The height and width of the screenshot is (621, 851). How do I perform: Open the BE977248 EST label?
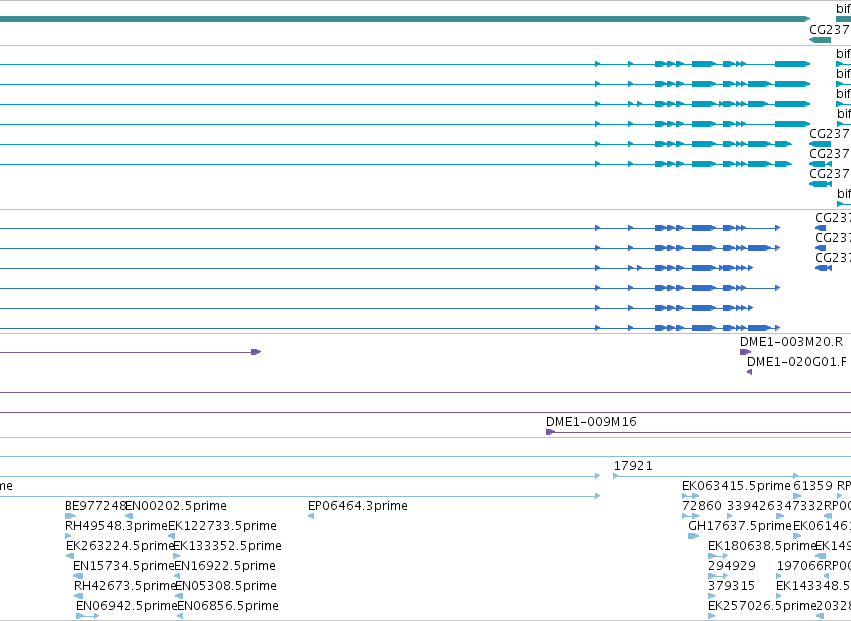click(96, 506)
